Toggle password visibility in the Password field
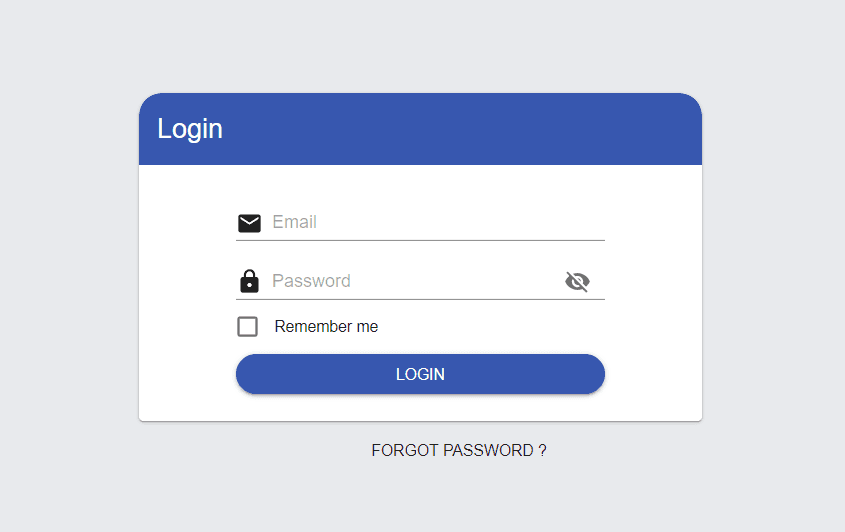845x532 pixels. pyautogui.click(x=577, y=281)
